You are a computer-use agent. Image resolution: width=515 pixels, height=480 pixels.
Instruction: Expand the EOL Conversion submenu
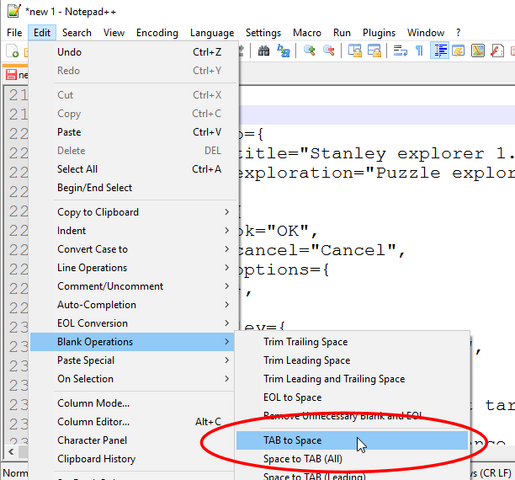(133, 323)
